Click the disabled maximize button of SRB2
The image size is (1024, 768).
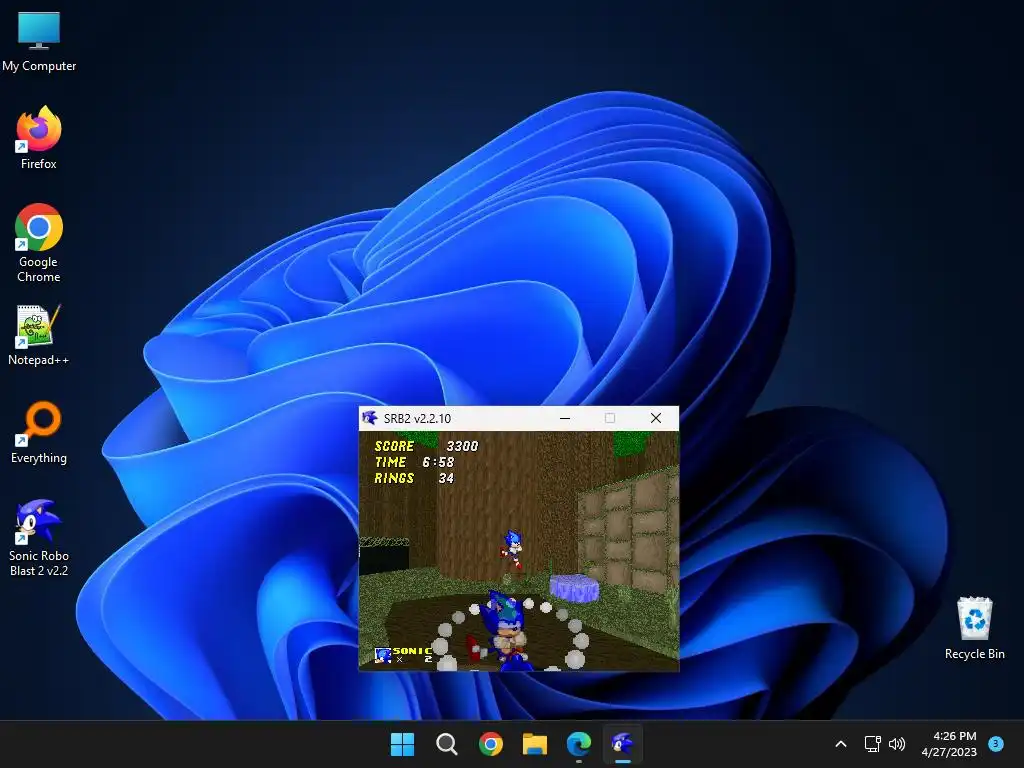(x=610, y=418)
